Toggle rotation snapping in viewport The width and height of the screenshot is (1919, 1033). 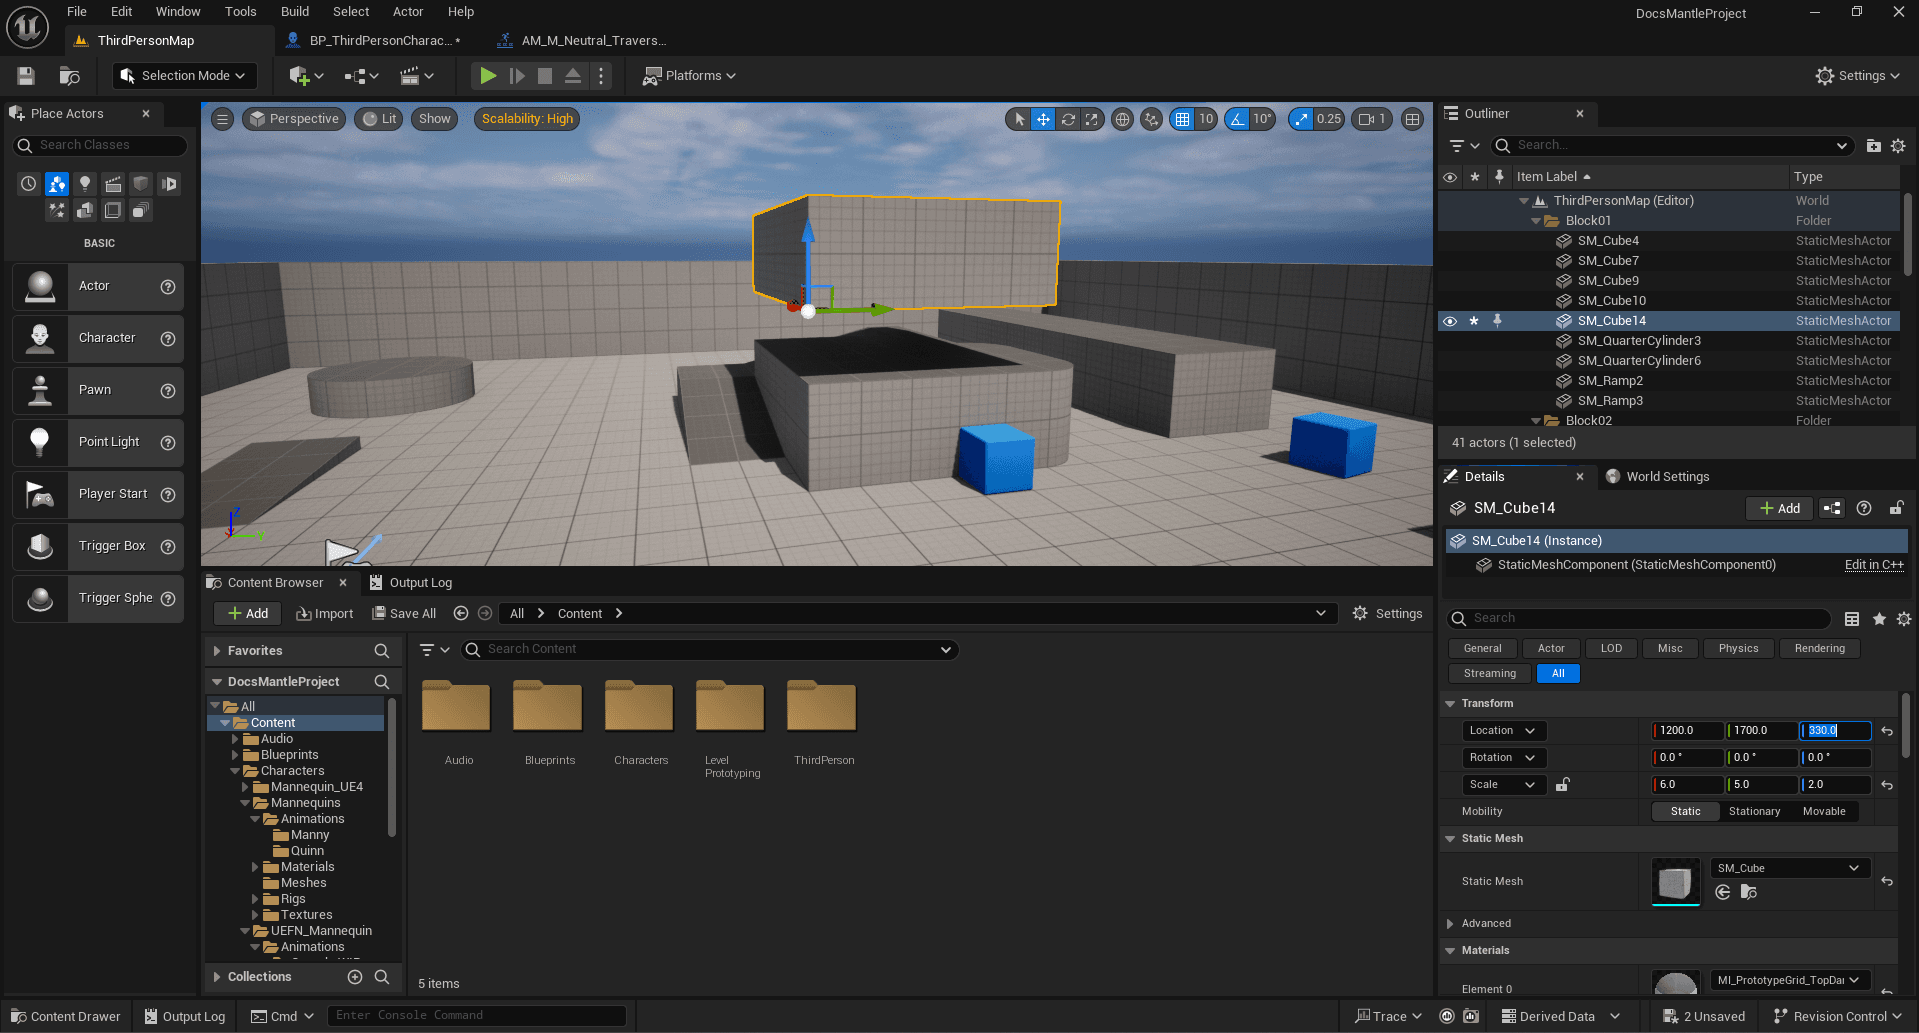(1238, 119)
